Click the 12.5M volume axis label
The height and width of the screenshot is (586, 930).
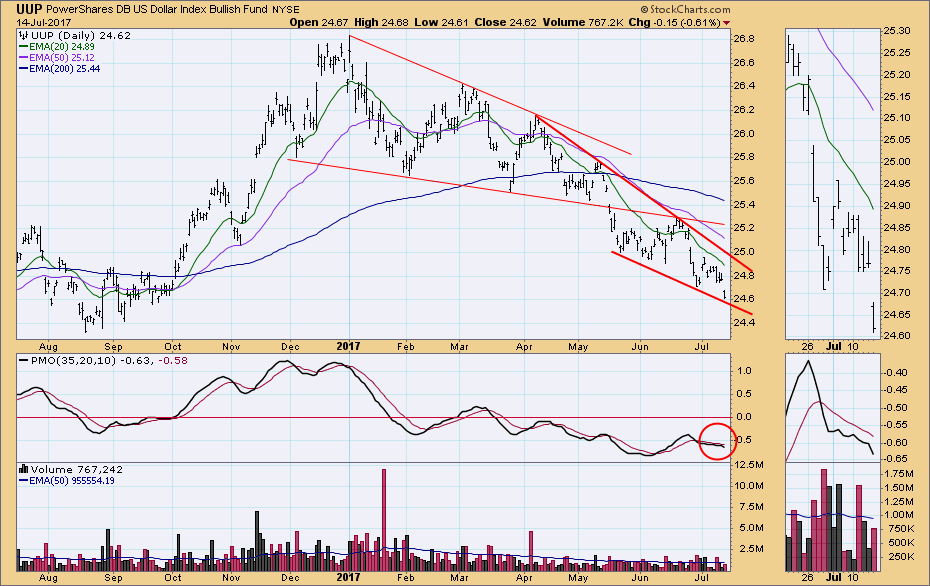point(749,464)
